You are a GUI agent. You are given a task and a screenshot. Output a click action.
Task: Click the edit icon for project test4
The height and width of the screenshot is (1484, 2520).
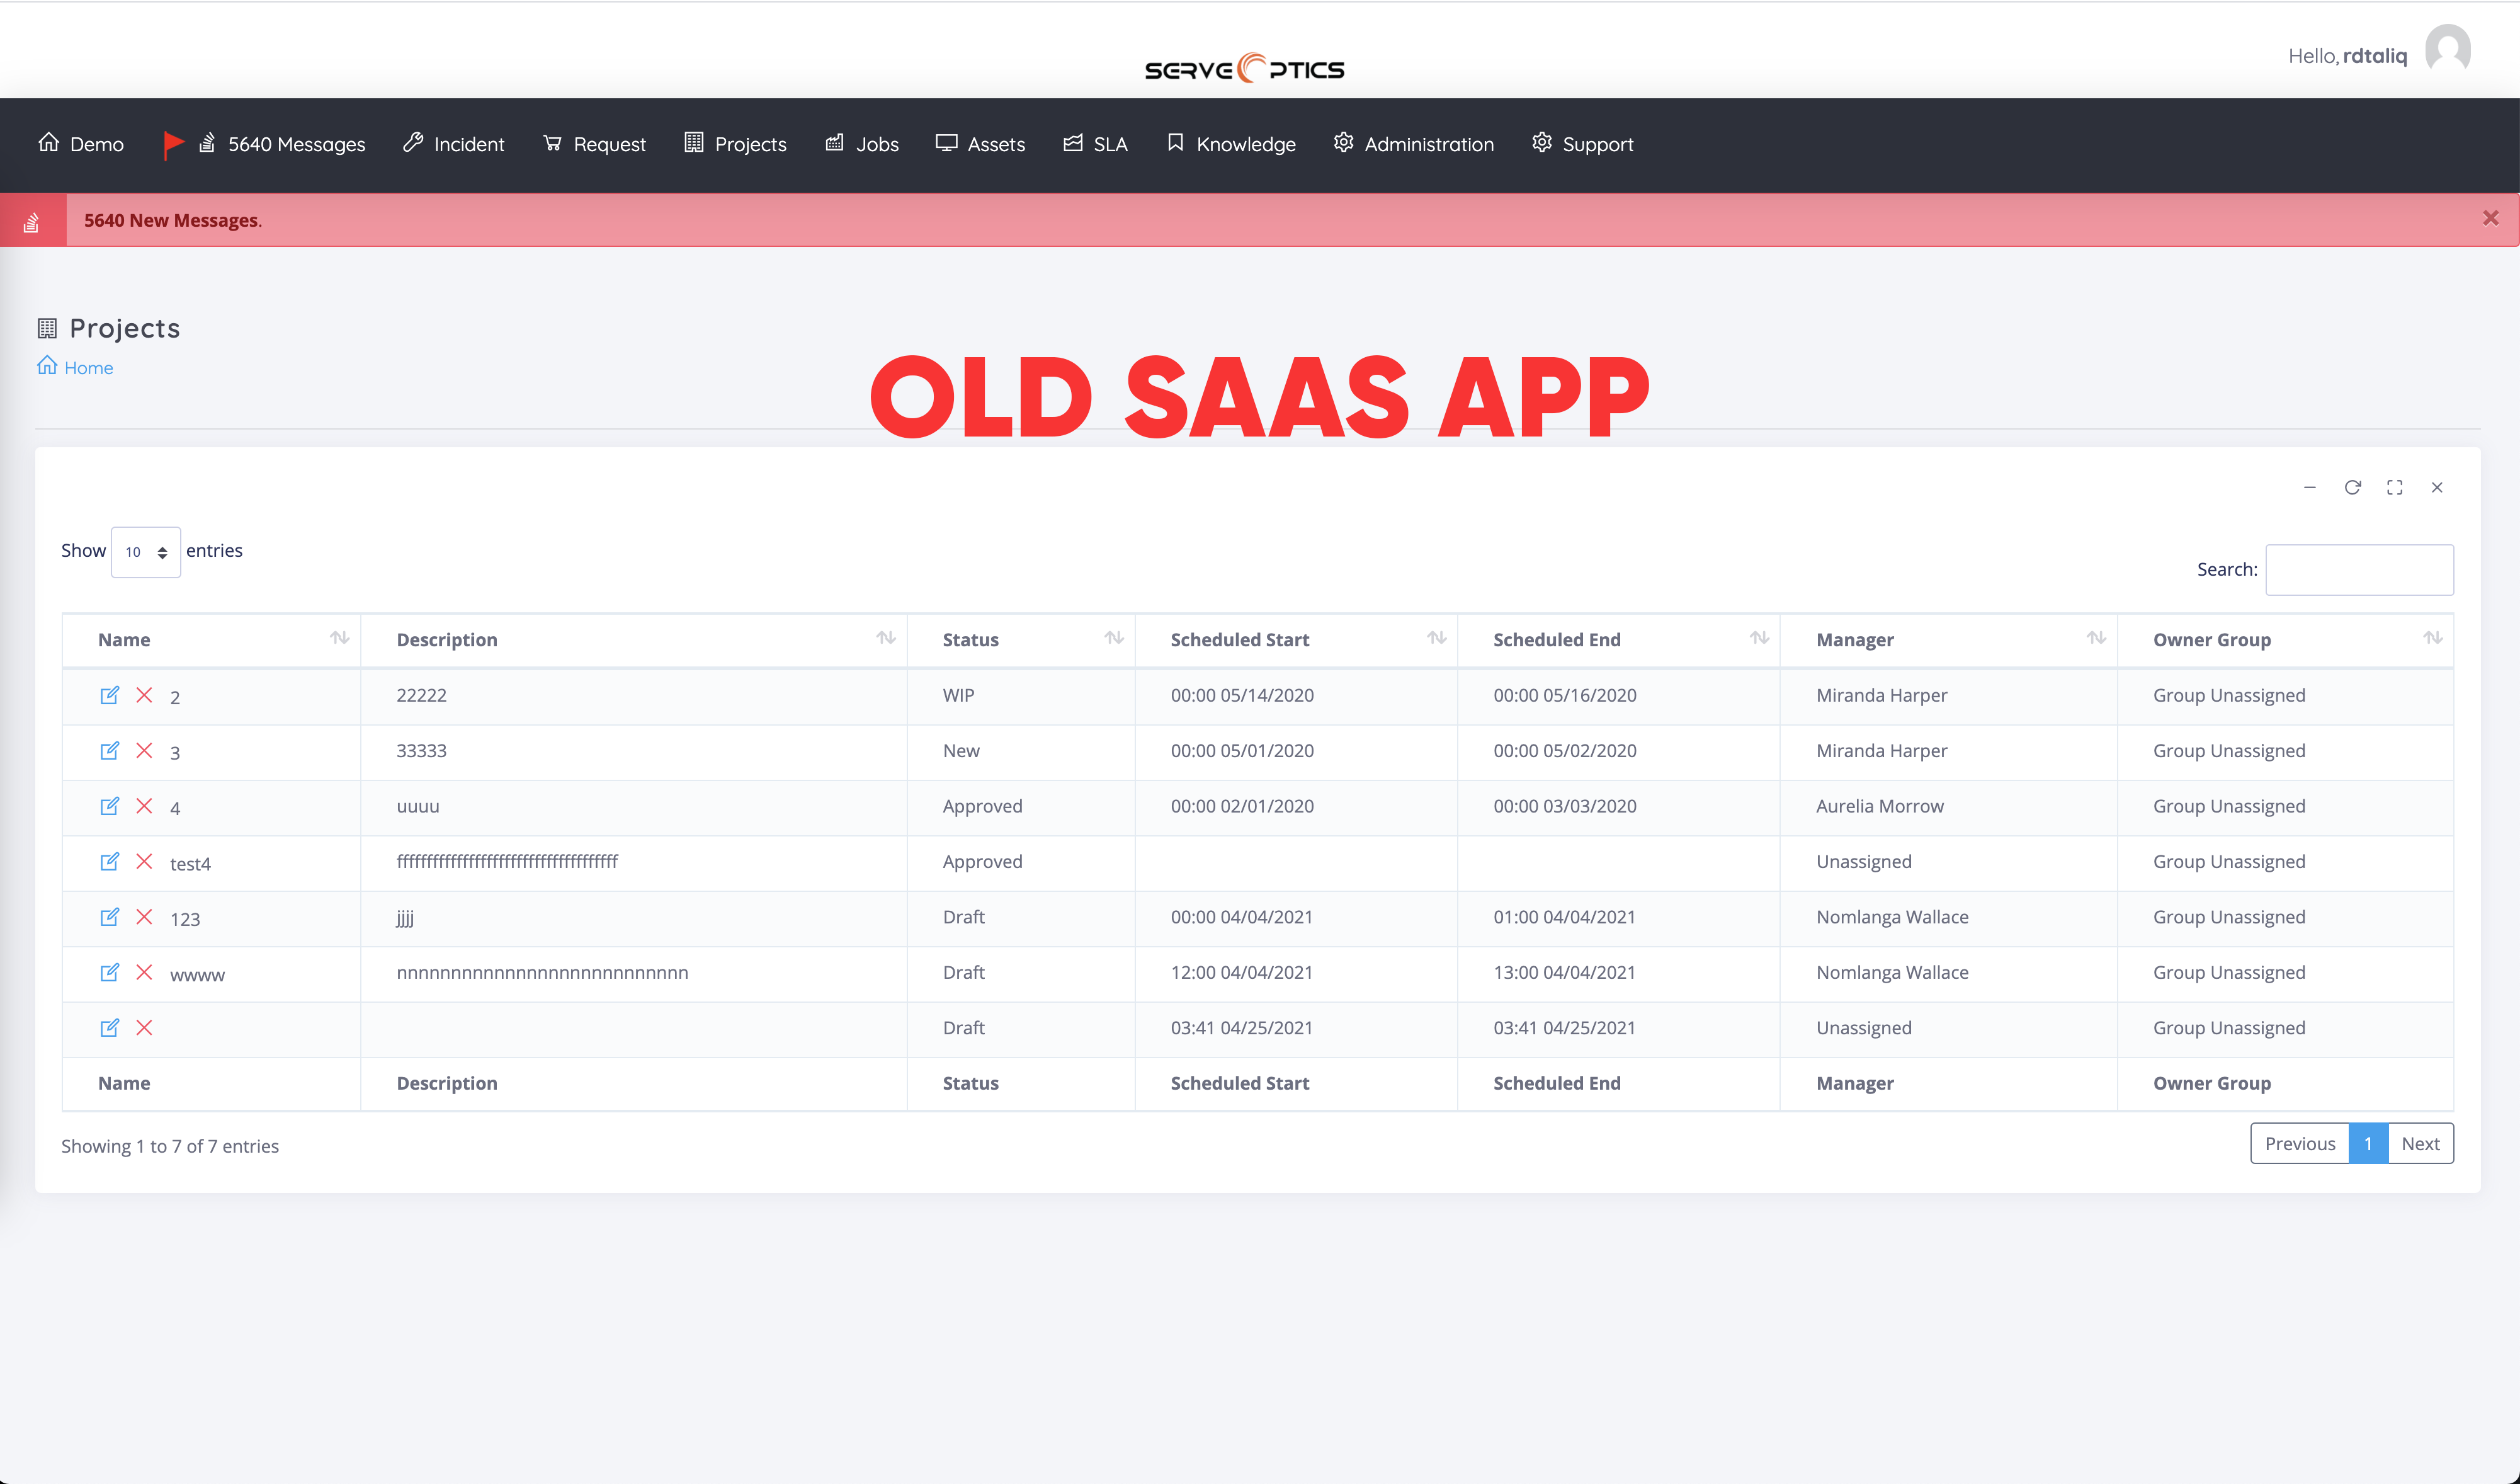click(x=110, y=861)
